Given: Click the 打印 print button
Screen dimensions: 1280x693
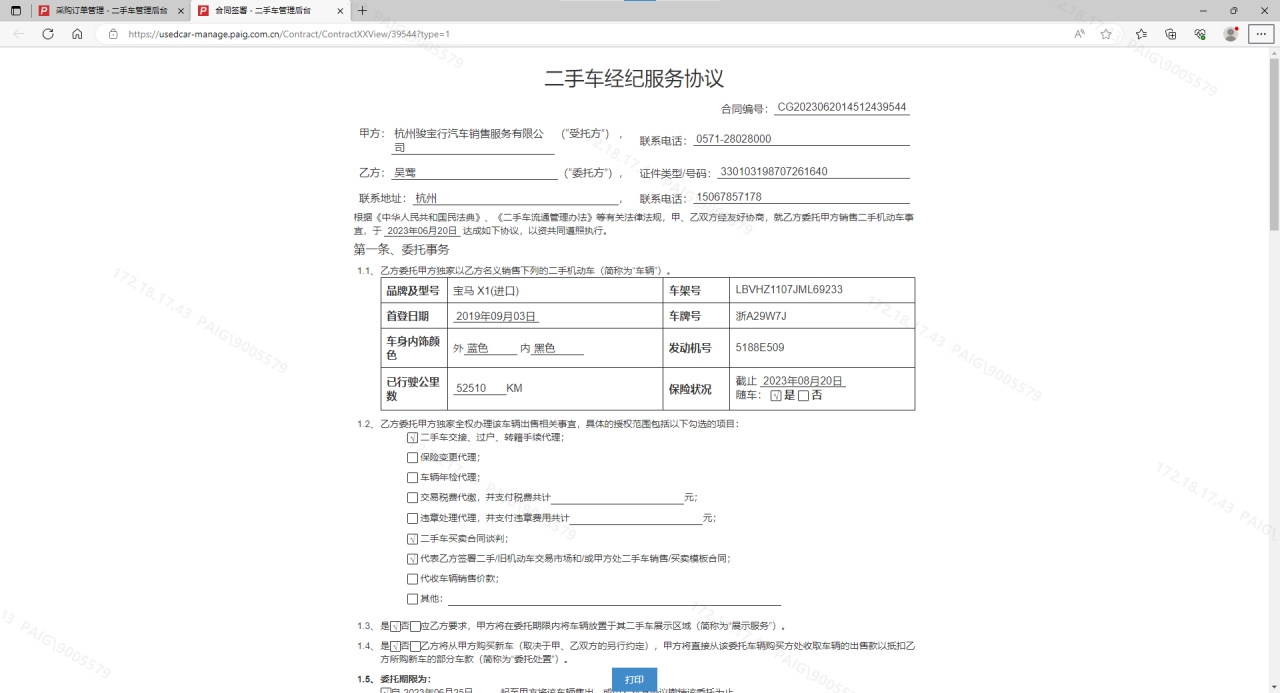Looking at the screenshot, I should [x=634, y=680].
